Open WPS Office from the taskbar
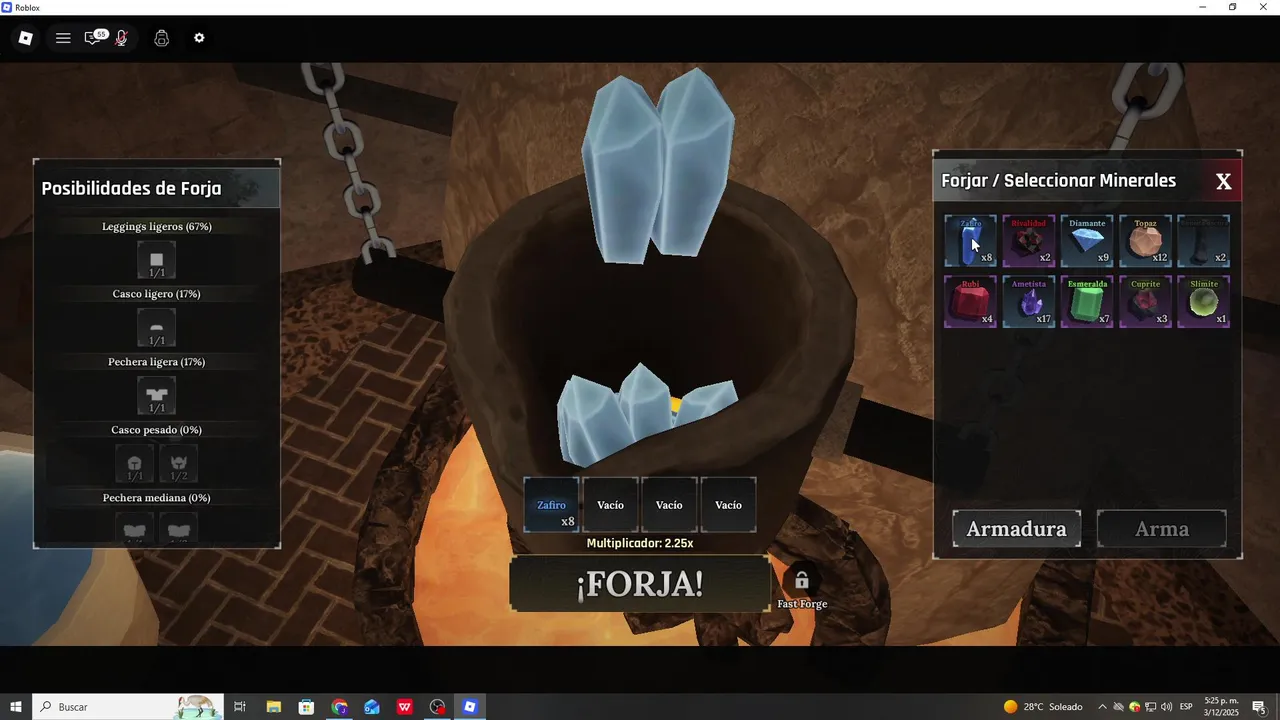 (x=405, y=707)
